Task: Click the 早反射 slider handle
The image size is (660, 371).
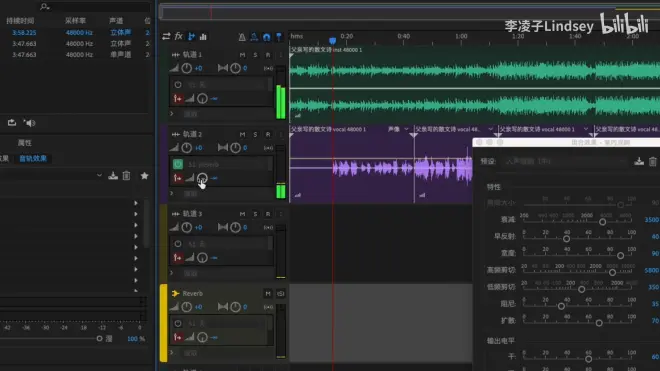Action: [567, 239]
